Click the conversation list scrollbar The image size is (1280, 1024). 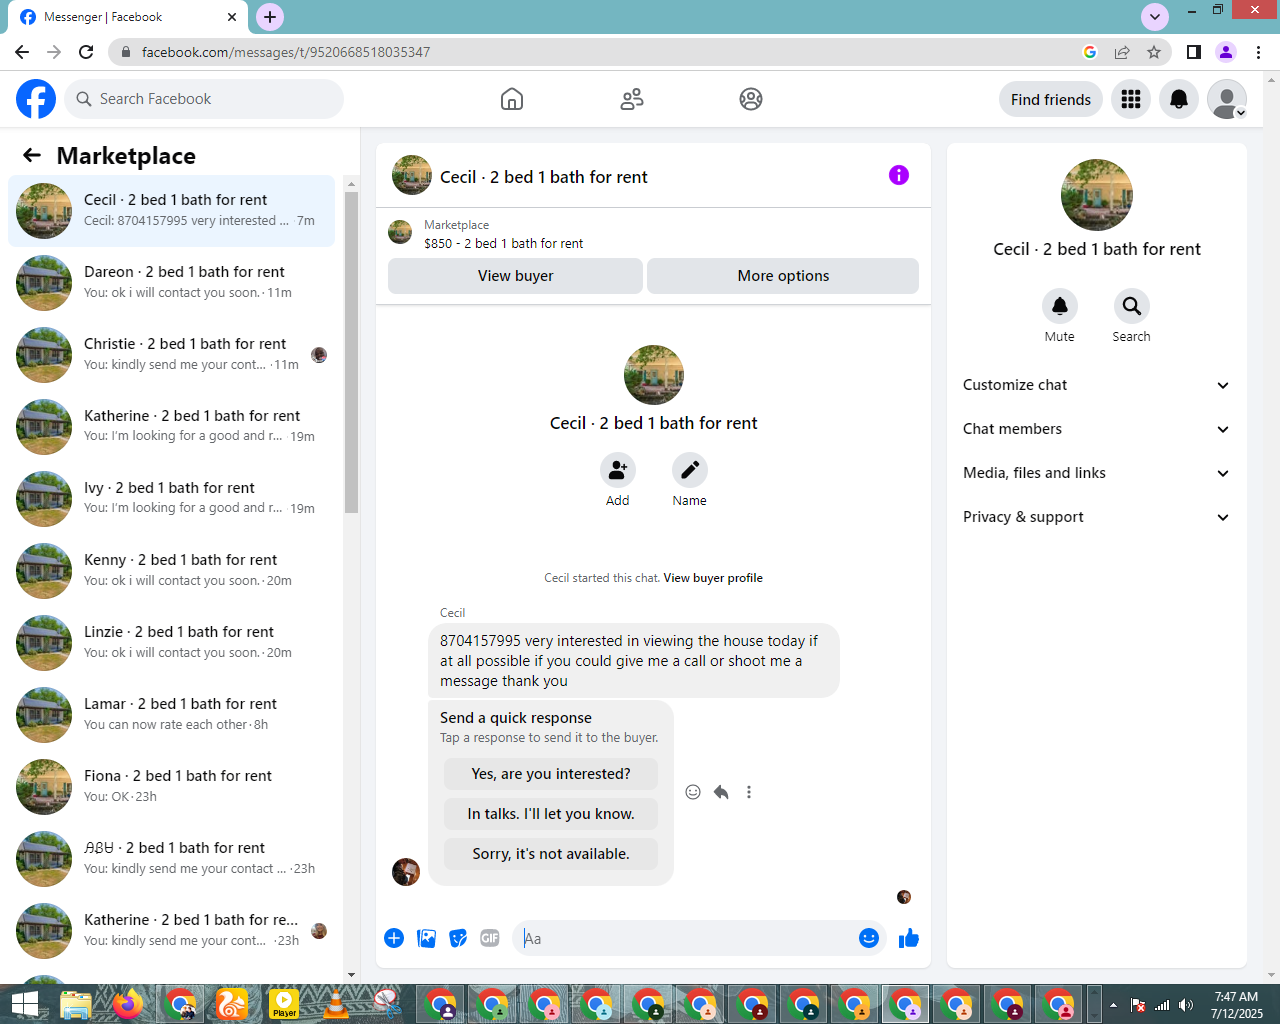coord(351,352)
